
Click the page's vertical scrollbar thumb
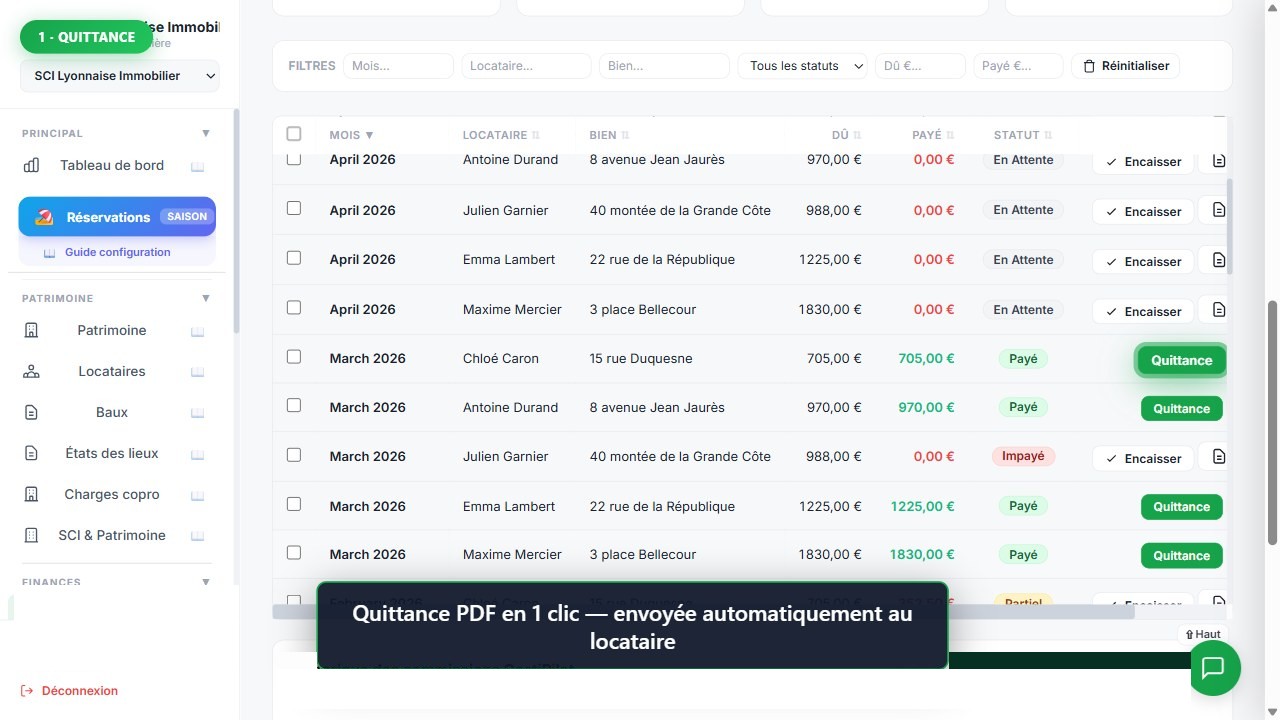click(1272, 422)
